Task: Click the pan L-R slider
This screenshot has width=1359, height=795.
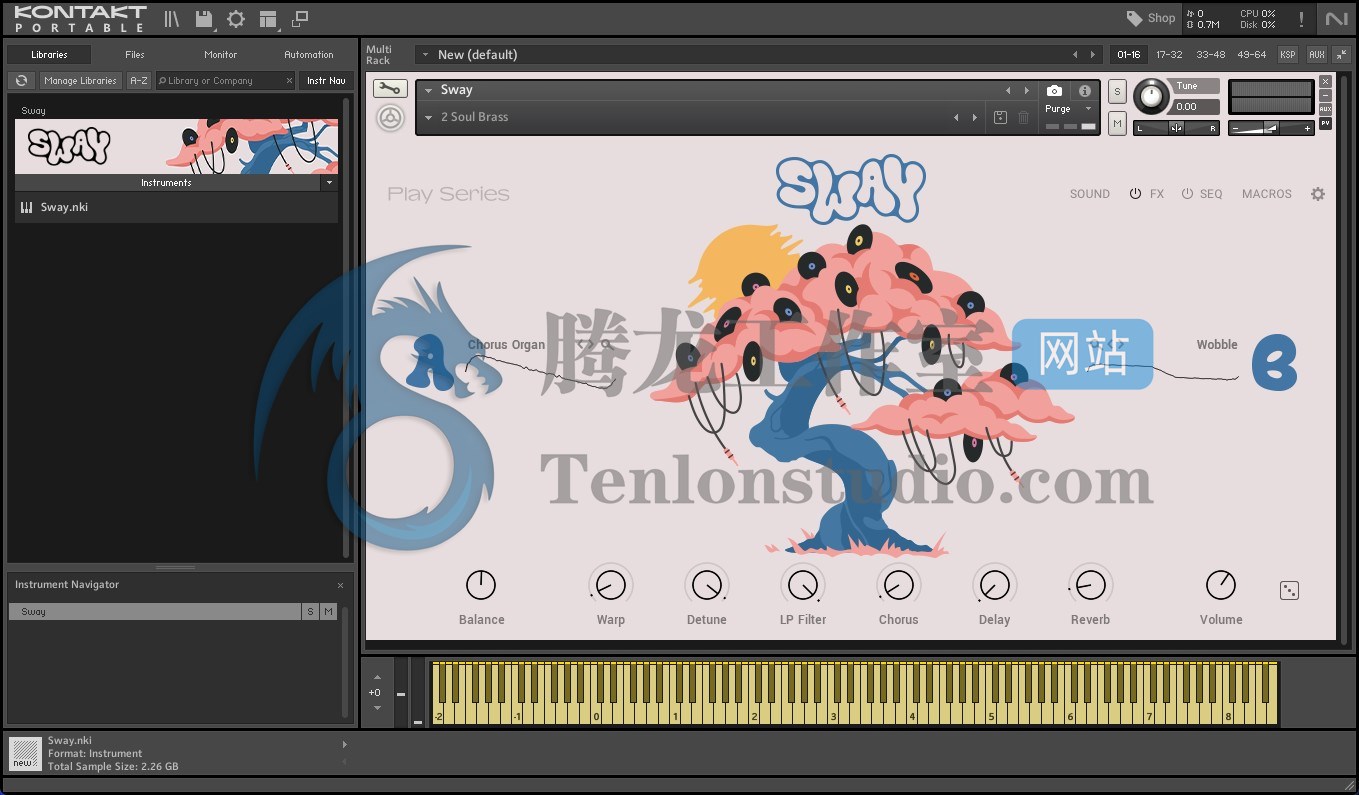Action: point(1176,128)
